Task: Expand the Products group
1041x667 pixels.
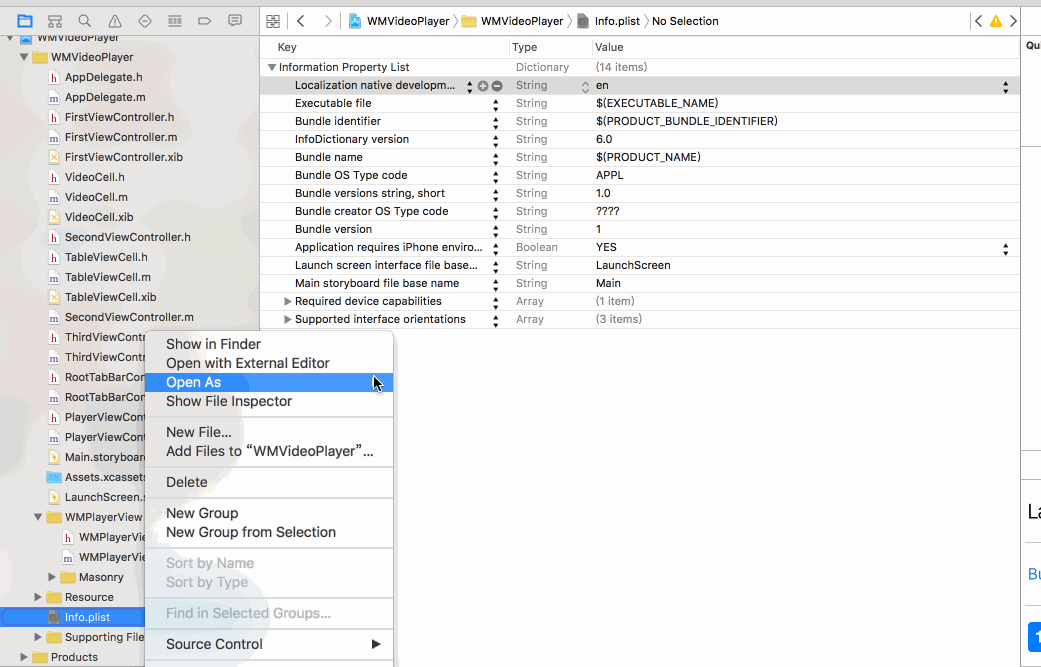Action: coord(24,657)
